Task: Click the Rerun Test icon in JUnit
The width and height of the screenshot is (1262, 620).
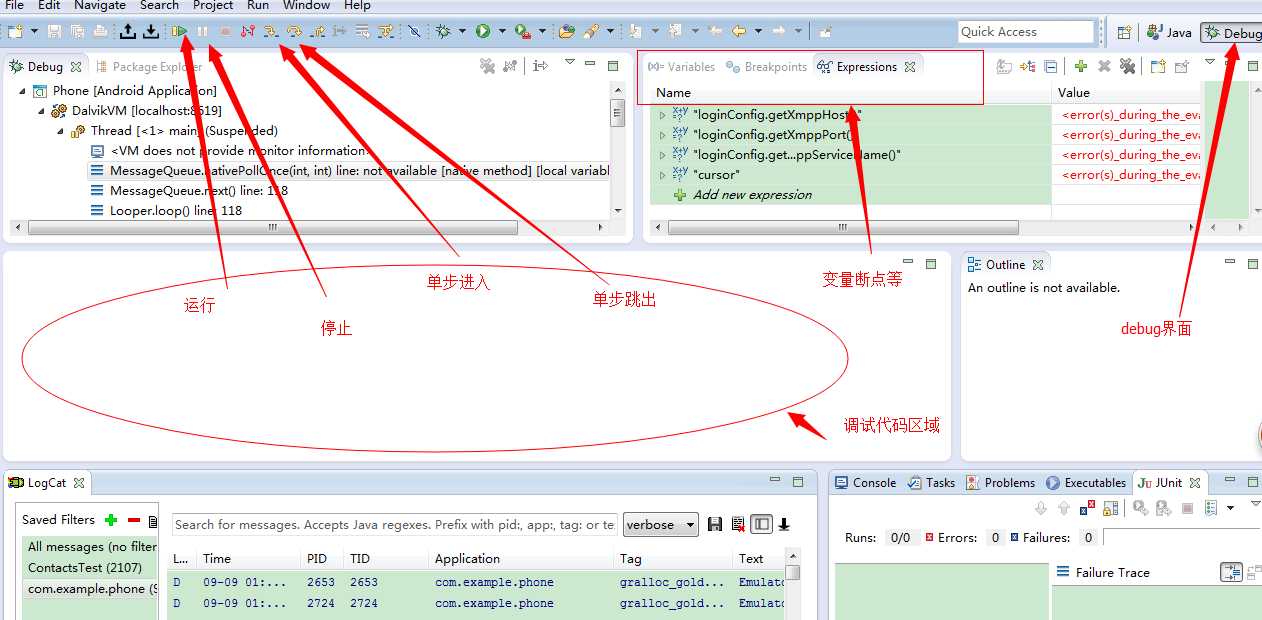Action: pos(1140,508)
